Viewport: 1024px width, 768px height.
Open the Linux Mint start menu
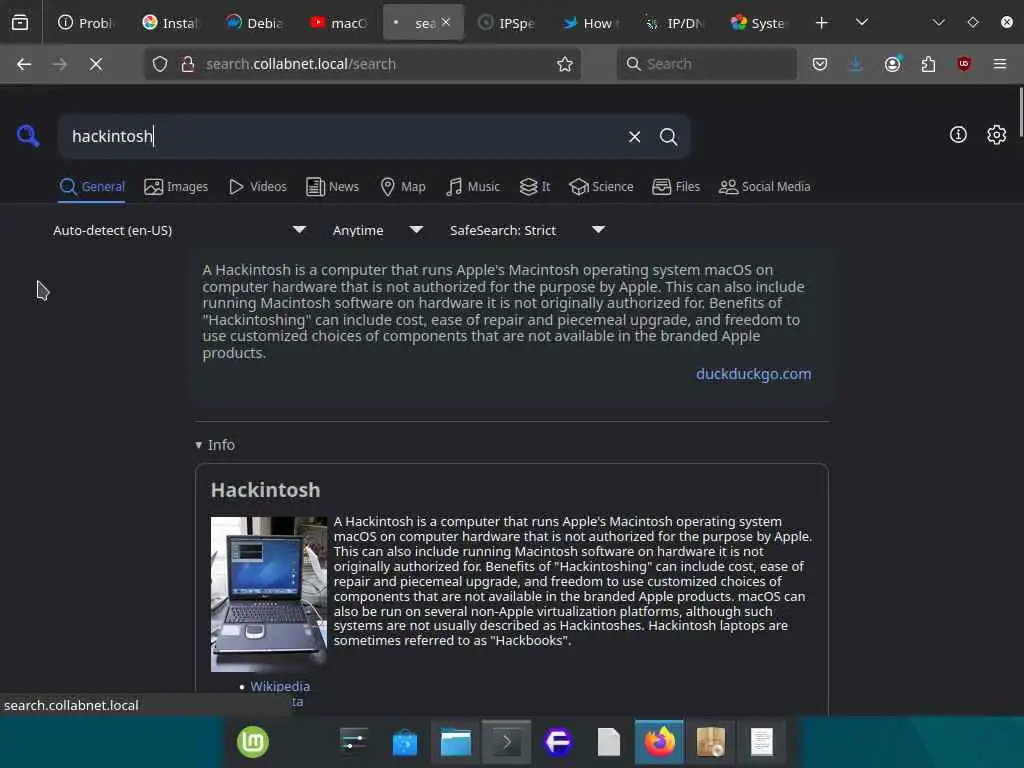click(253, 742)
